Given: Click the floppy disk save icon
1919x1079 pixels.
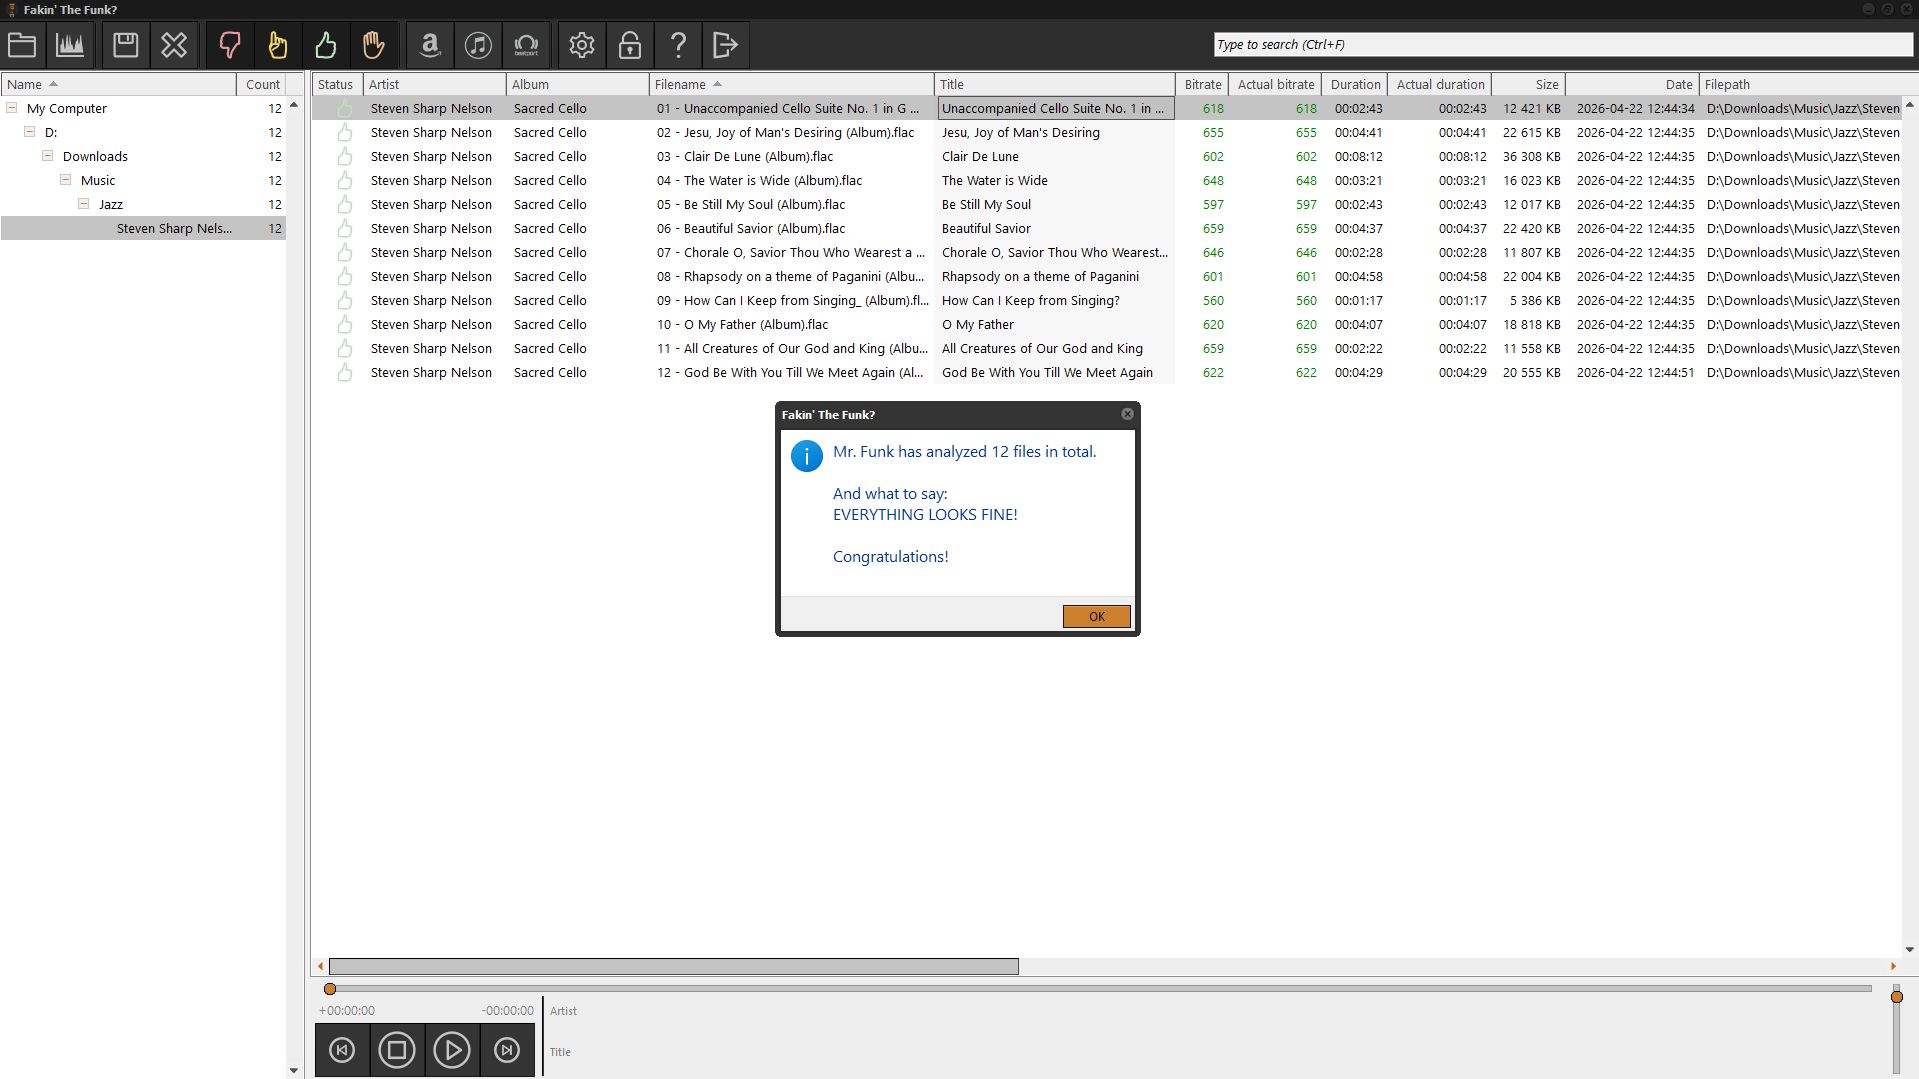Looking at the screenshot, I should [125, 45].
